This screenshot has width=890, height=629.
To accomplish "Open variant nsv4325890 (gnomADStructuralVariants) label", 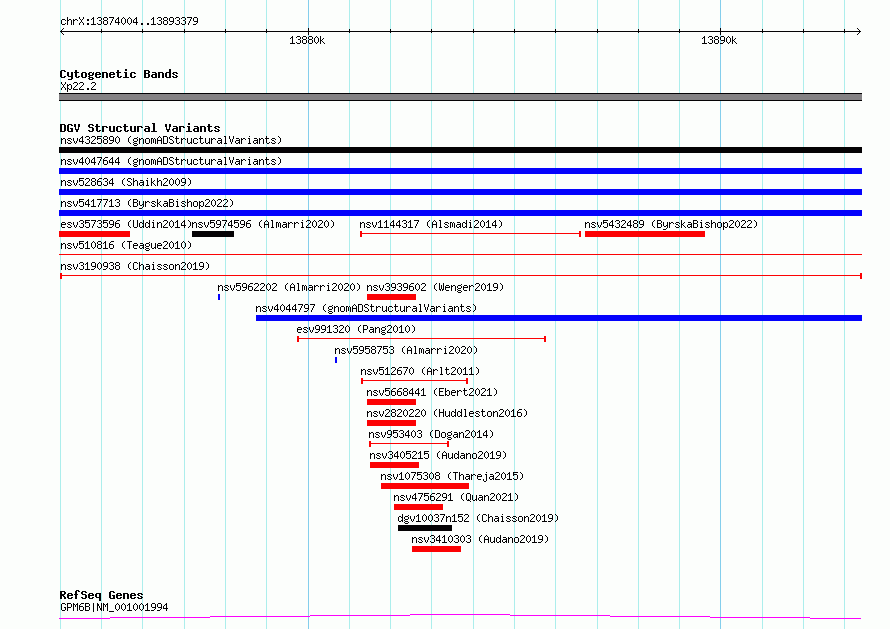I will (x=171, y=140).
